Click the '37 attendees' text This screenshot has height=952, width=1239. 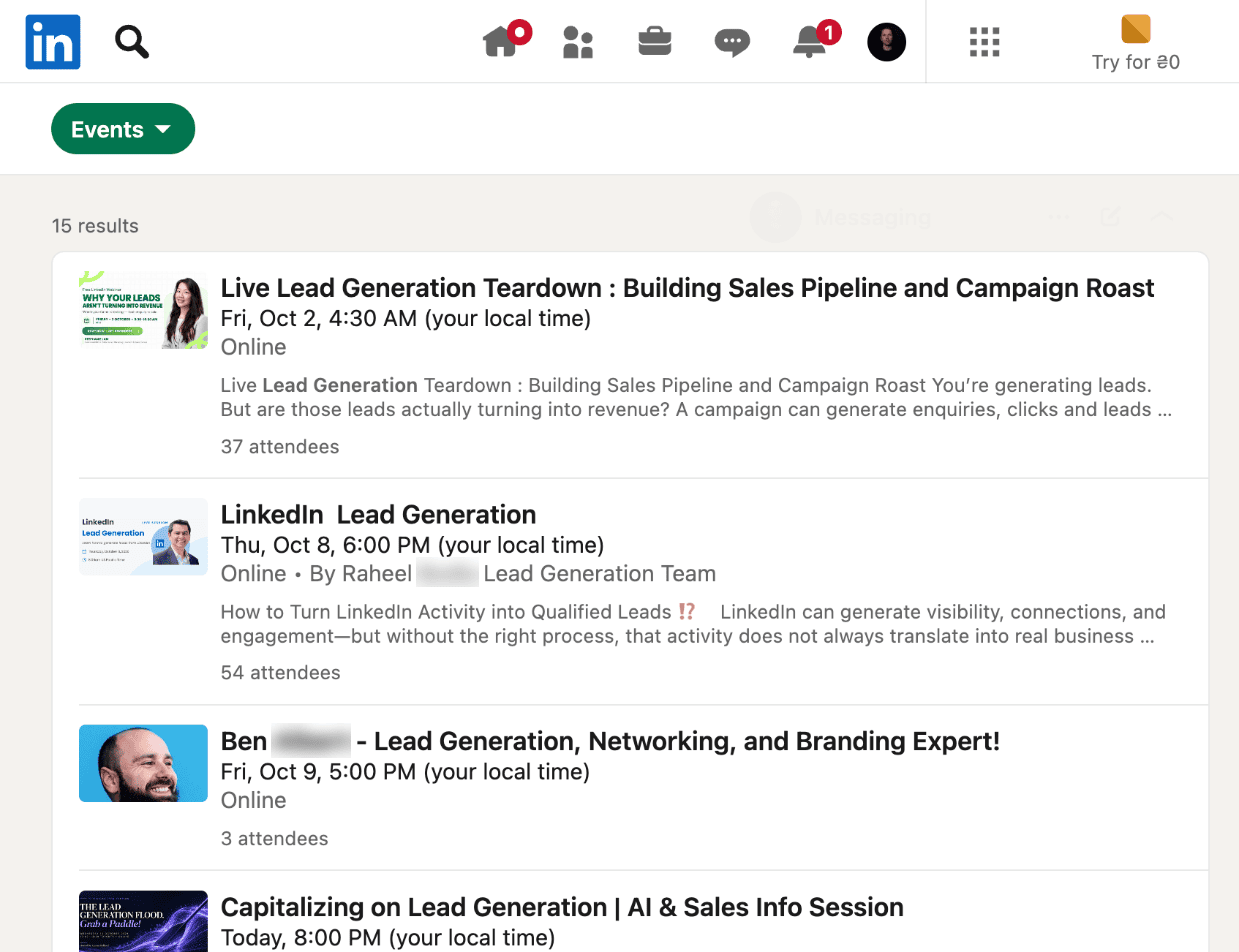coord(280,447)
